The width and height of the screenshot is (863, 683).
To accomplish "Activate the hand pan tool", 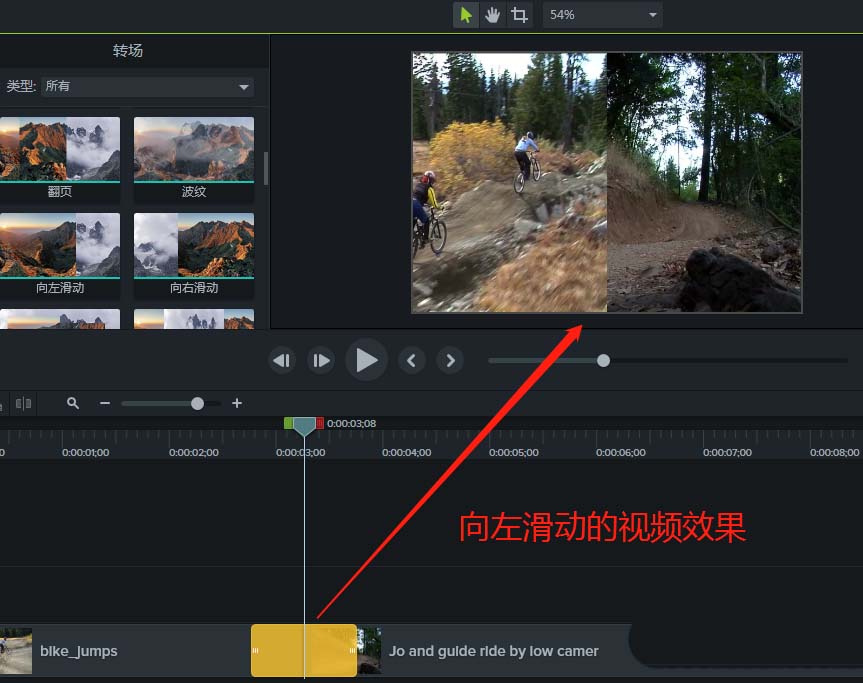I will 493,15.
